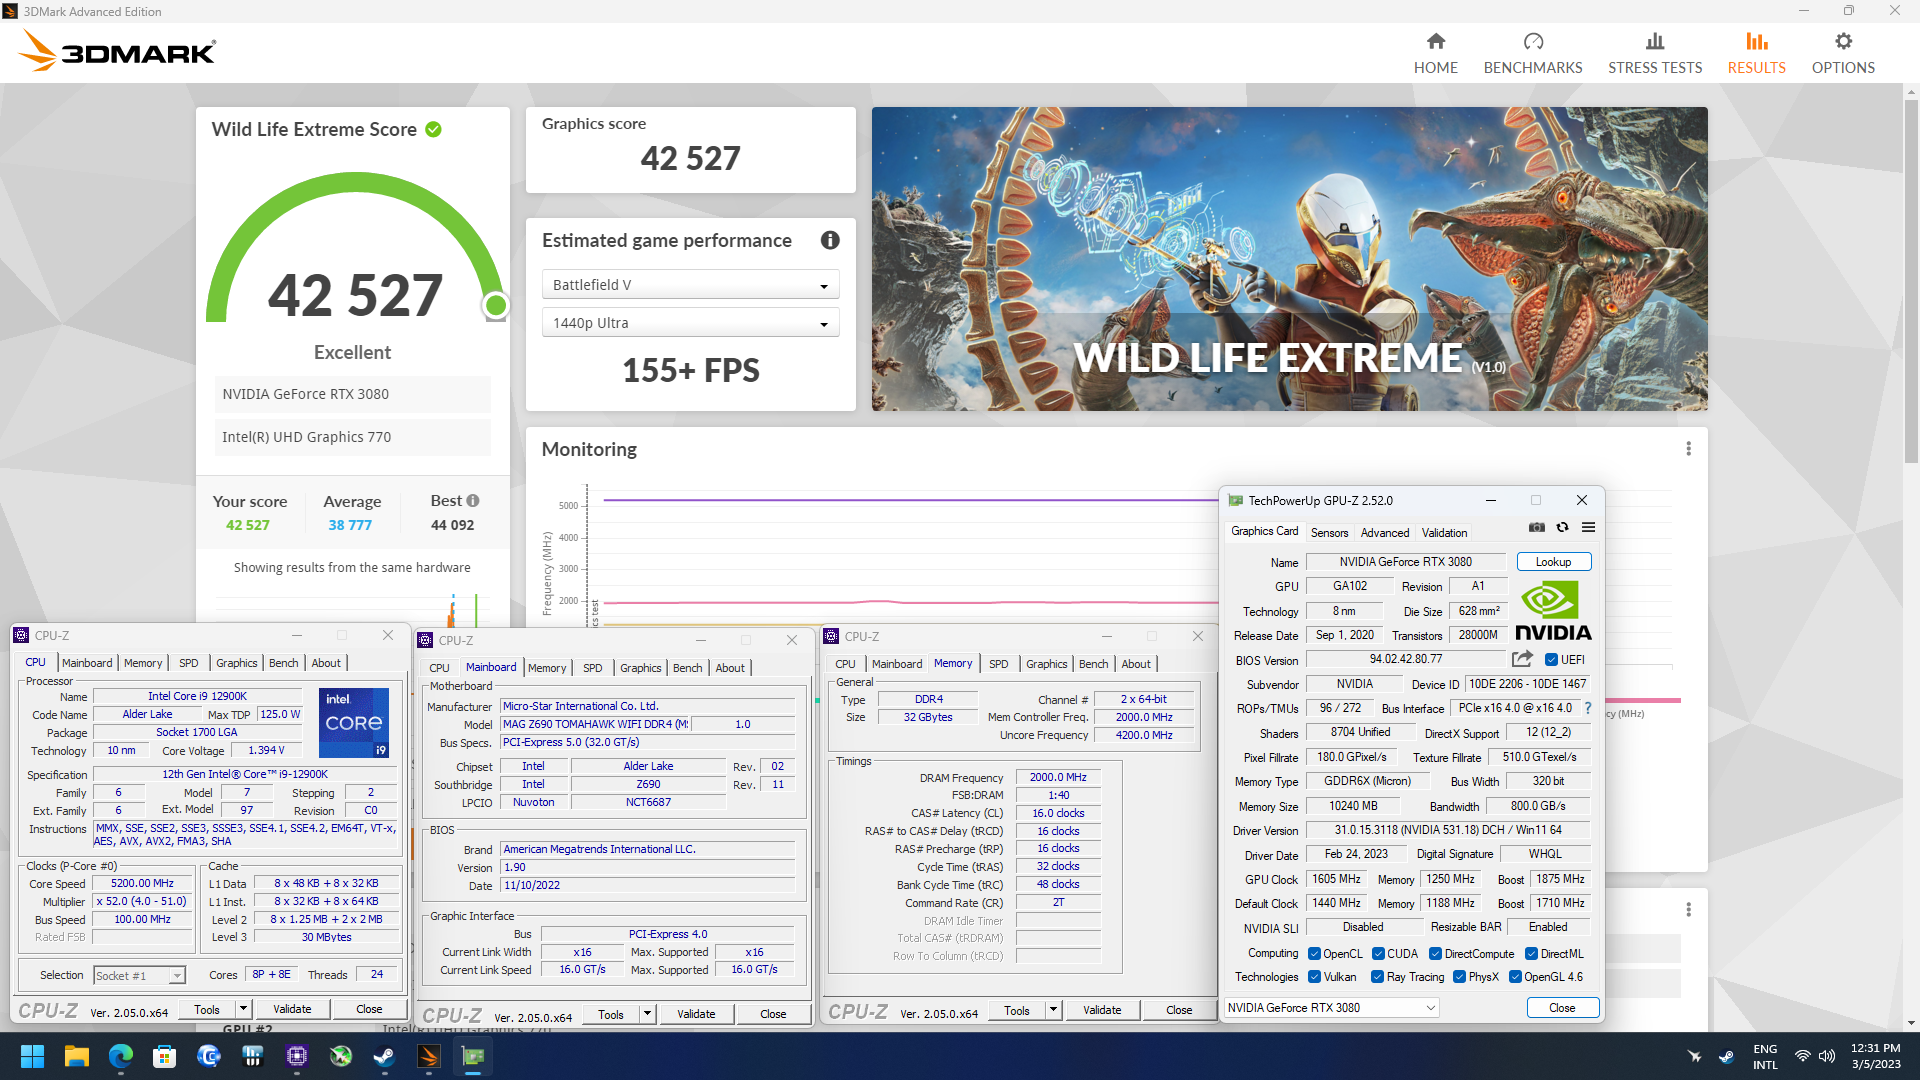The image size is (1920, 1080).
Task: Open the Windows Start menu
Action: tap(32, 1056)
